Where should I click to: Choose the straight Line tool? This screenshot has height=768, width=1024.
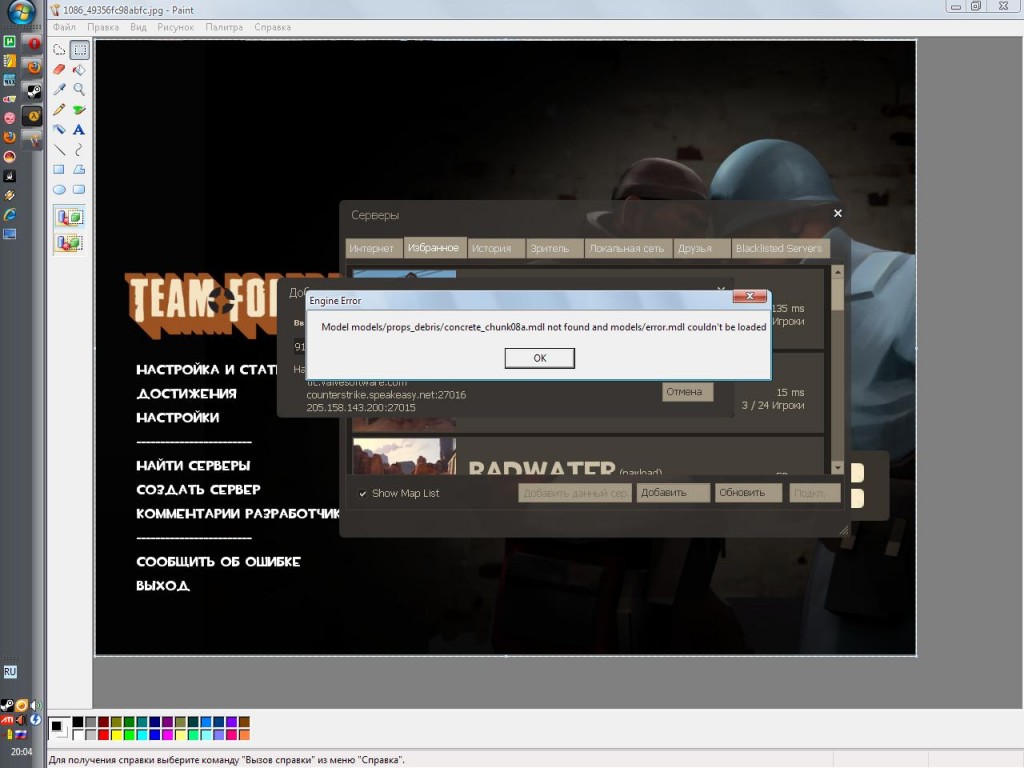coord(59,150)
